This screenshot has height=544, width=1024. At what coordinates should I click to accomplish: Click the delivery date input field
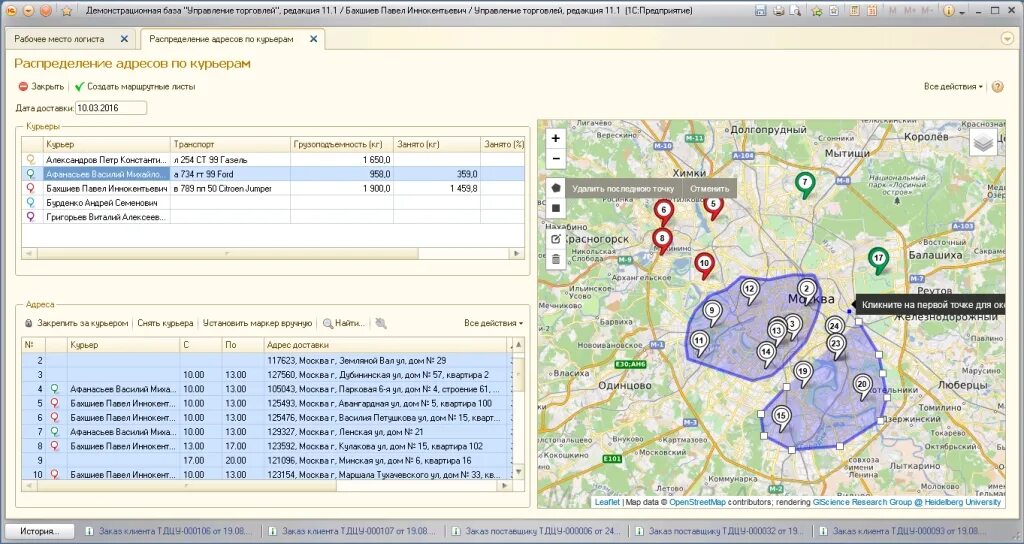[110, 108]
